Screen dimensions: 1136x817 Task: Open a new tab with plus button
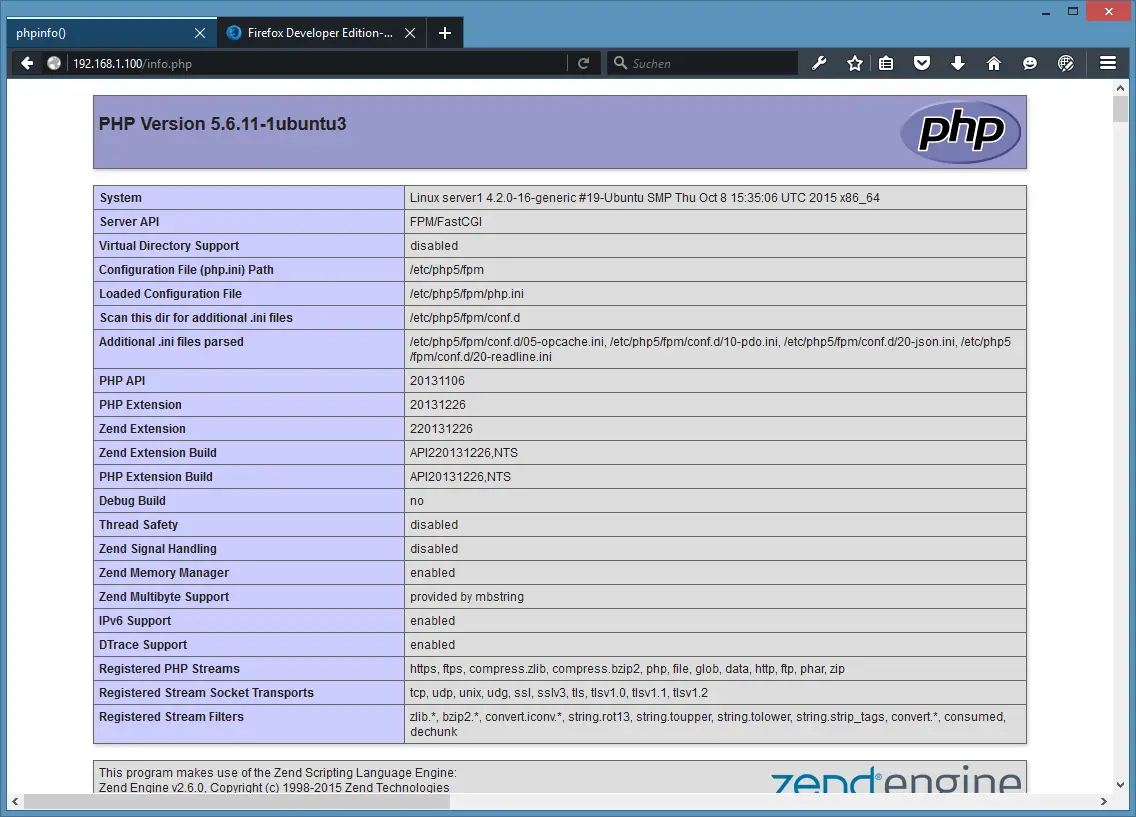point(445,33)
